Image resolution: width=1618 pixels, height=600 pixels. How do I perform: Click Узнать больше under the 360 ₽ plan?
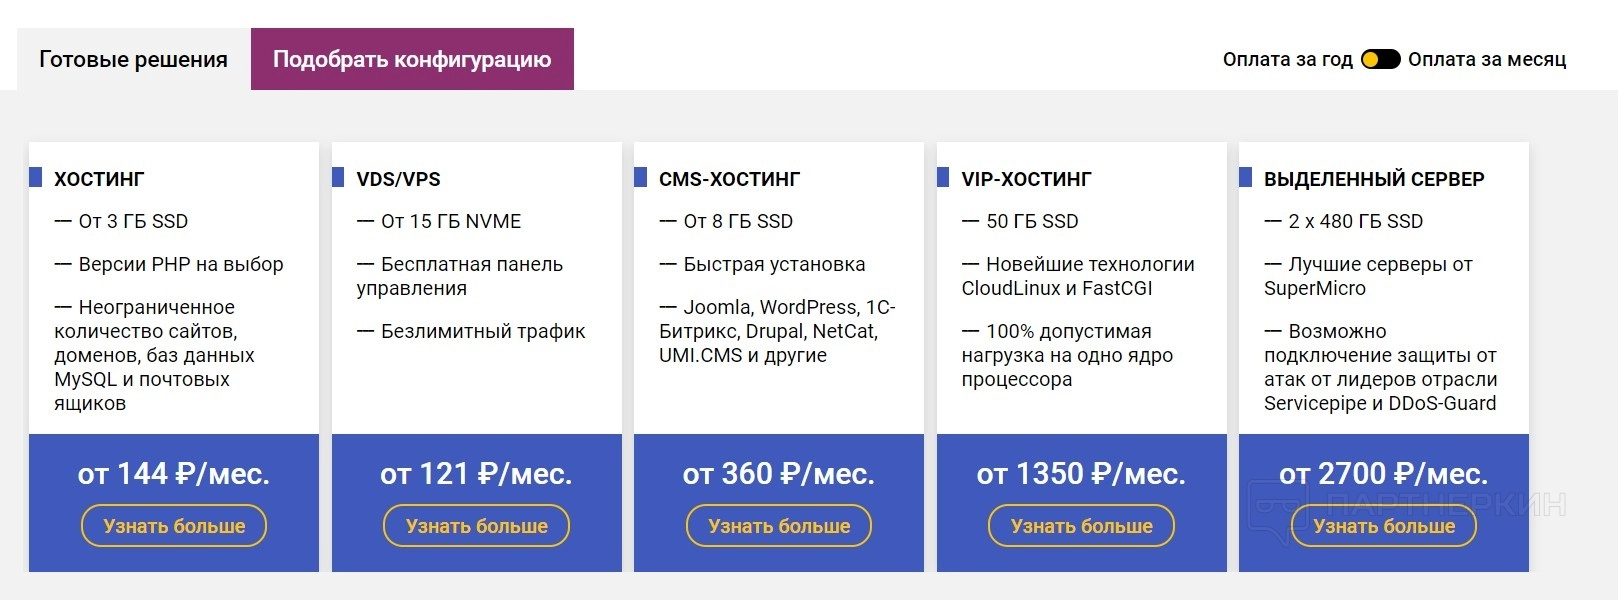pyautogui.click(x=779, y=526)
